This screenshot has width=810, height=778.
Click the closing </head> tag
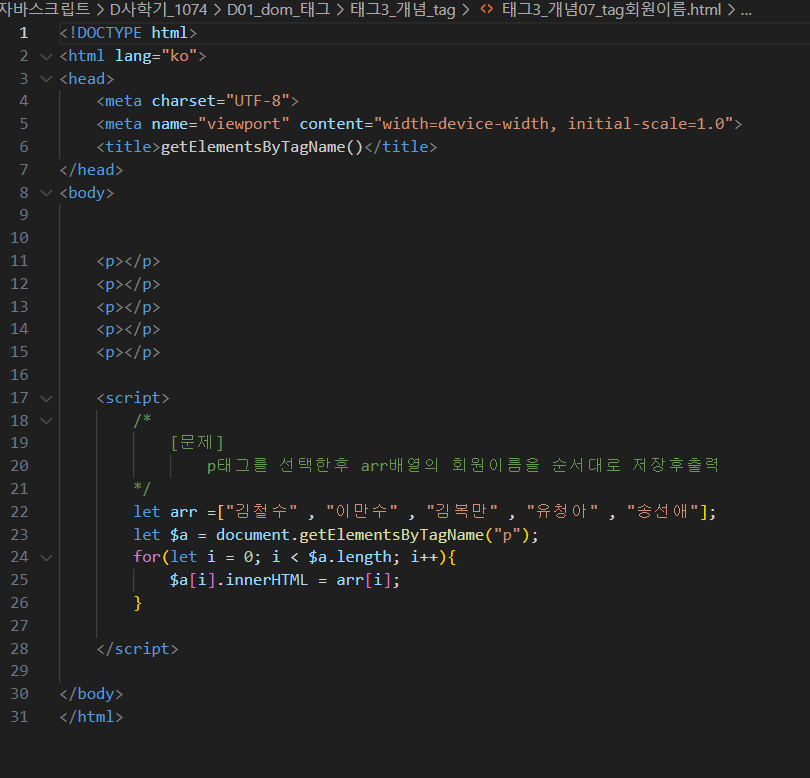pyautogui.click(x=91, y=170)
